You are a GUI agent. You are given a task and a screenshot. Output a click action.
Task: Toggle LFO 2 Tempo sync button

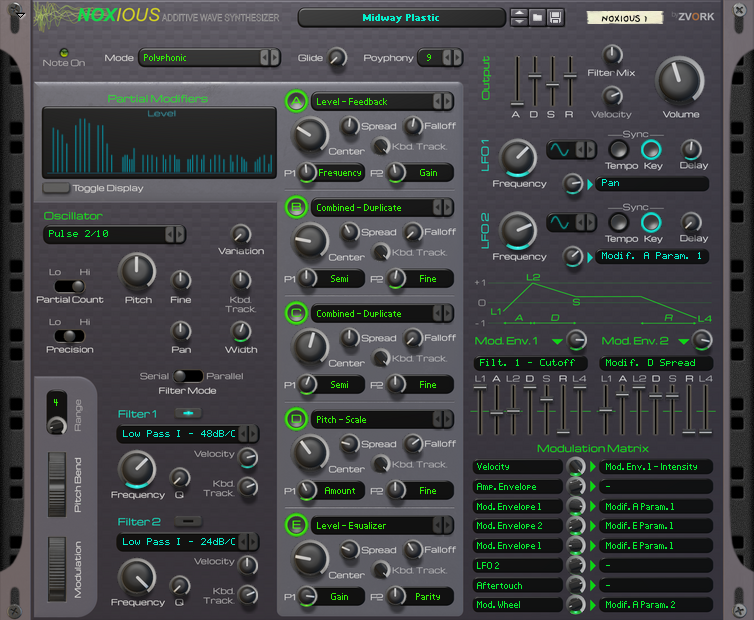[x=619, y=223]
